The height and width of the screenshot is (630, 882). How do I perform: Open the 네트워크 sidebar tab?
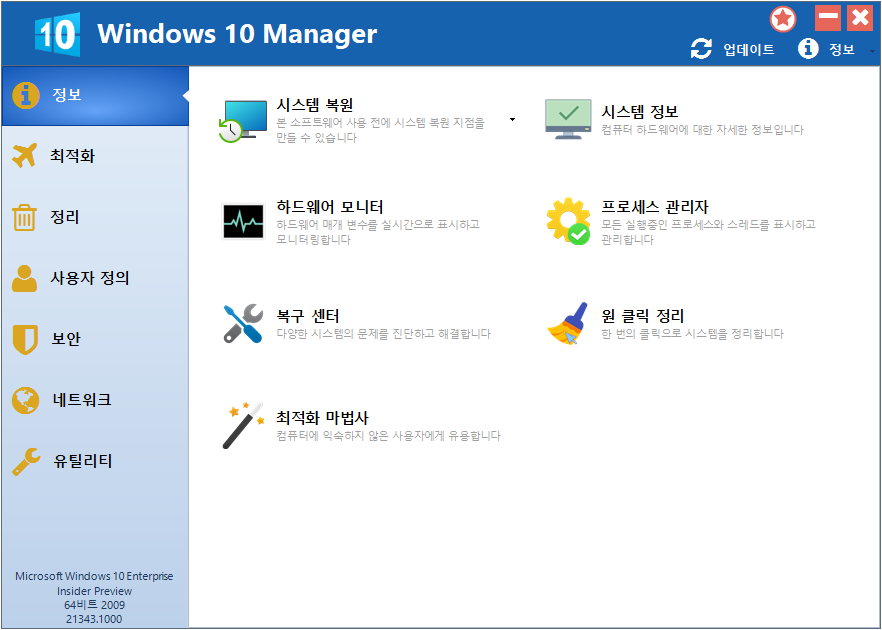click(x=95, y=400)
